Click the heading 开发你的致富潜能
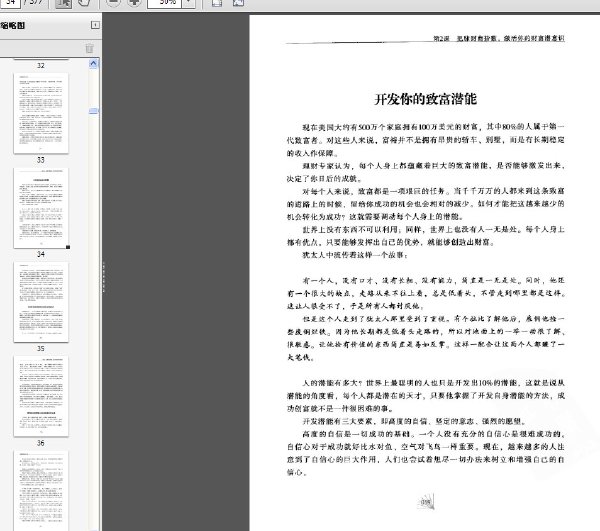 pos(425,99)
